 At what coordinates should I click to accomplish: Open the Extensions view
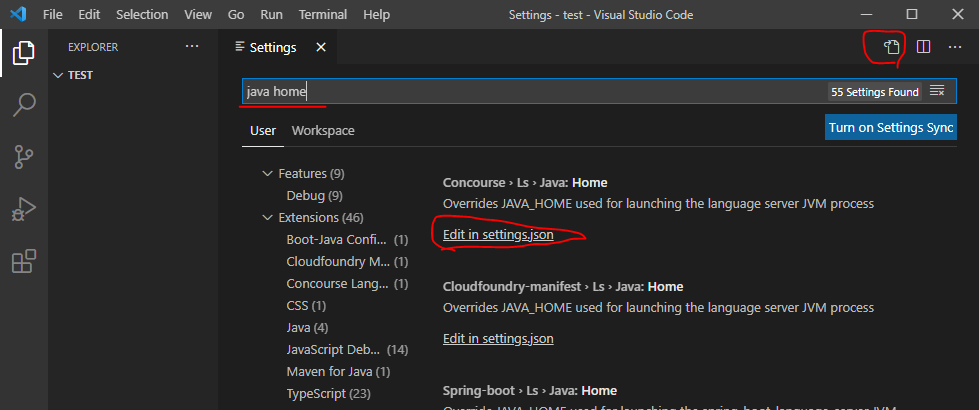tap(24, 261)
